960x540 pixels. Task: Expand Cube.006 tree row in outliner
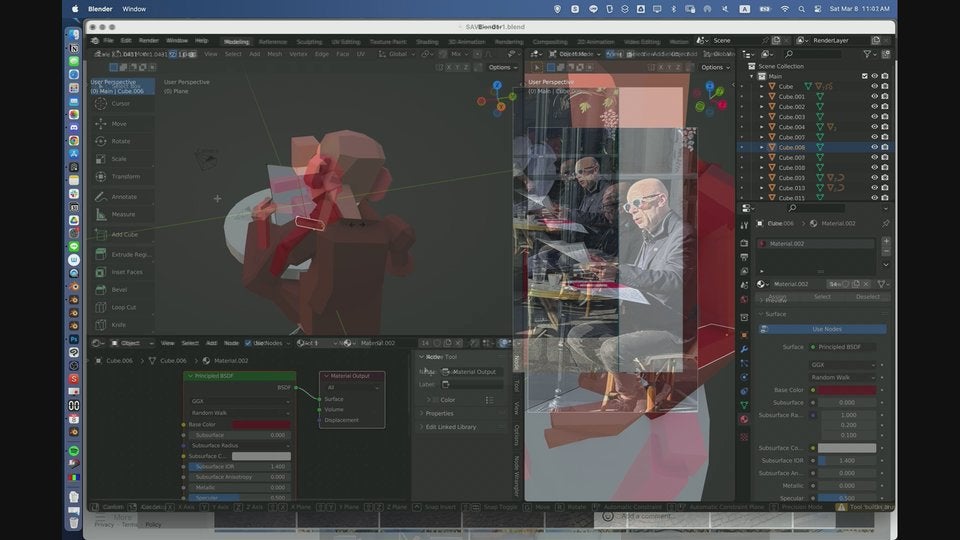click(762, 147)
